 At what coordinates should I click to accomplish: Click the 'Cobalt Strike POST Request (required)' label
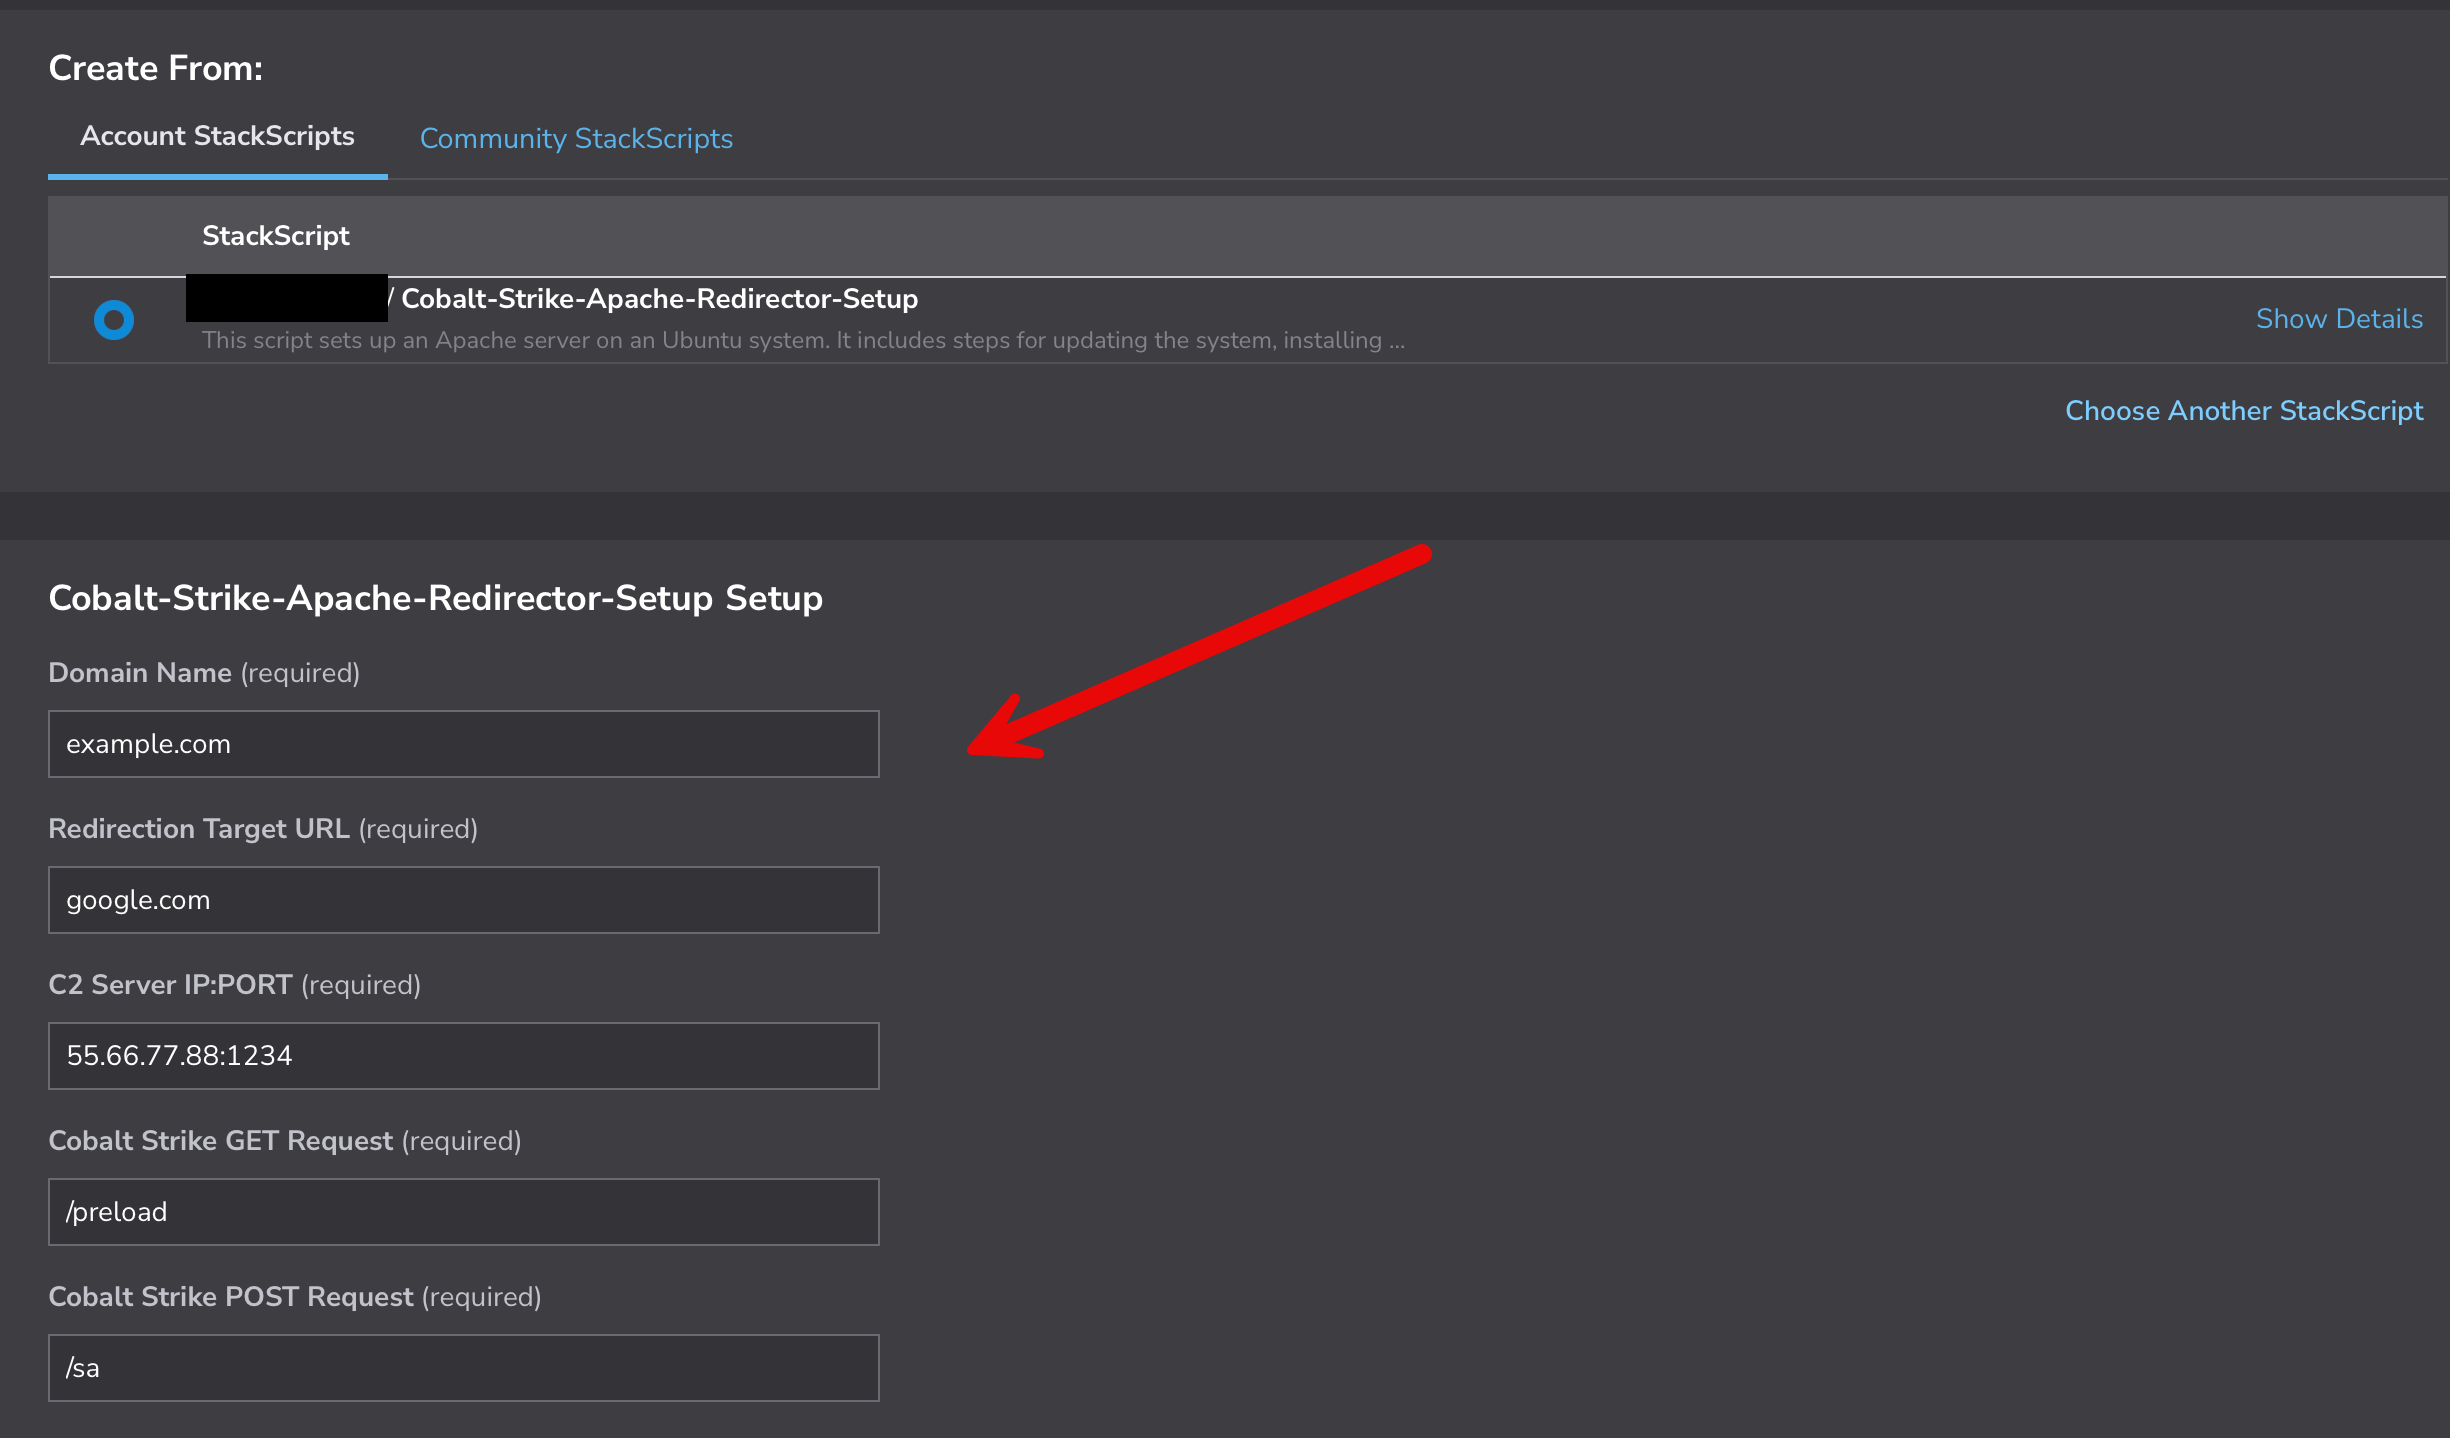295,1296
